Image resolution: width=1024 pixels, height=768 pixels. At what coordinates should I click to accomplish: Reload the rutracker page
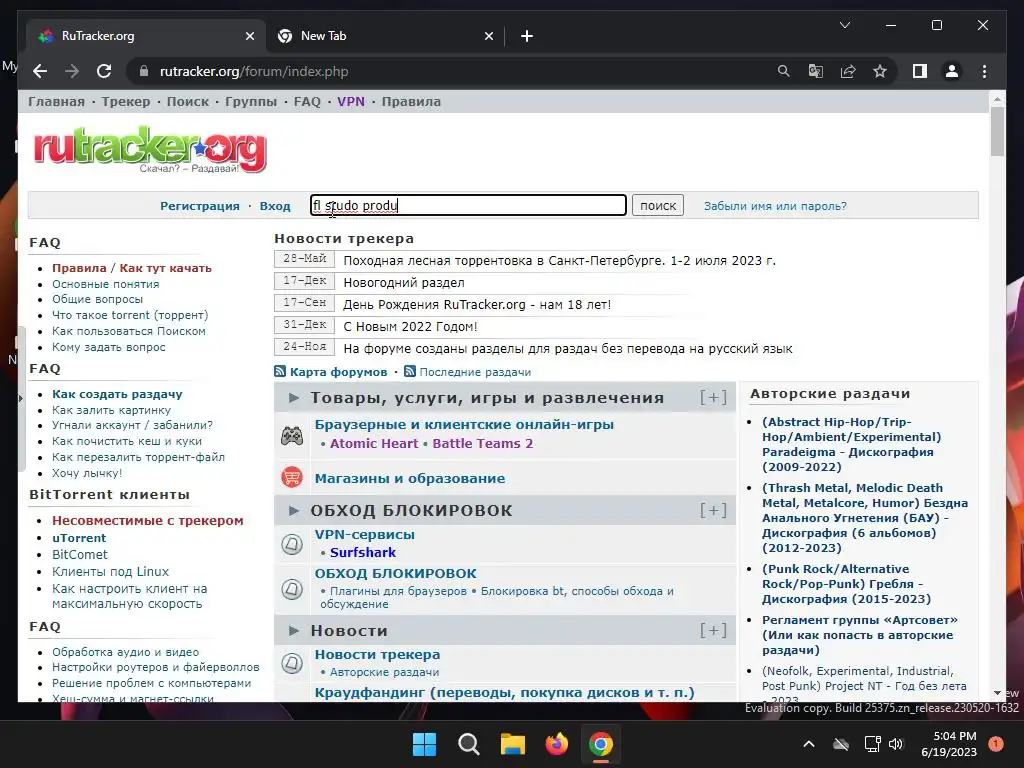click(104, 71)
